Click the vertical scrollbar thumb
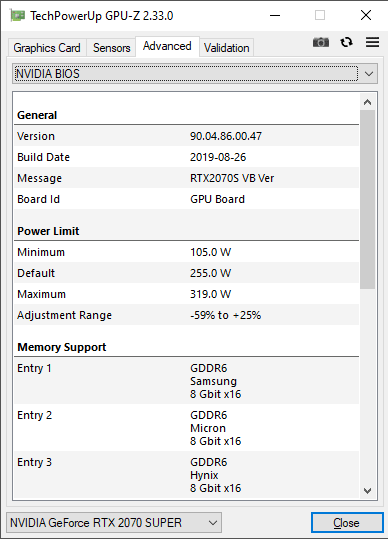 [367, 199]
